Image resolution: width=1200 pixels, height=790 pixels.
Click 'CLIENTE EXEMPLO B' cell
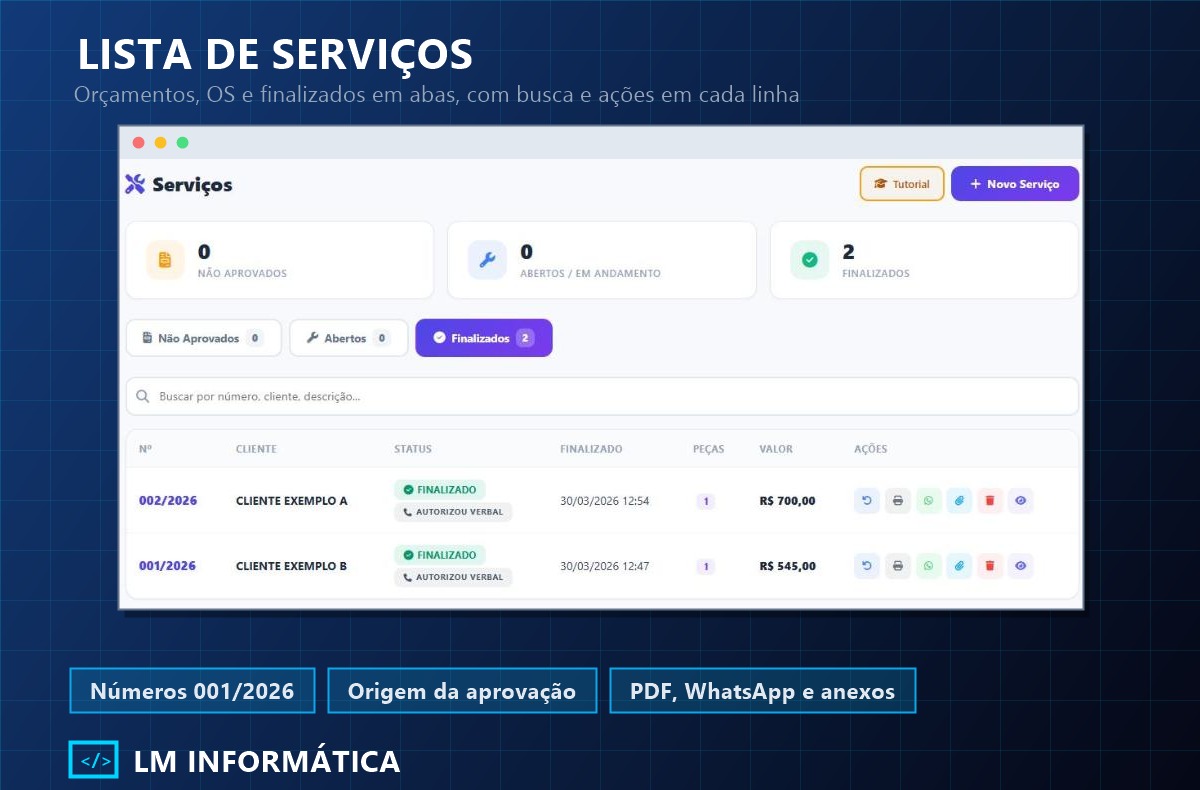click(x=292, y=566)
